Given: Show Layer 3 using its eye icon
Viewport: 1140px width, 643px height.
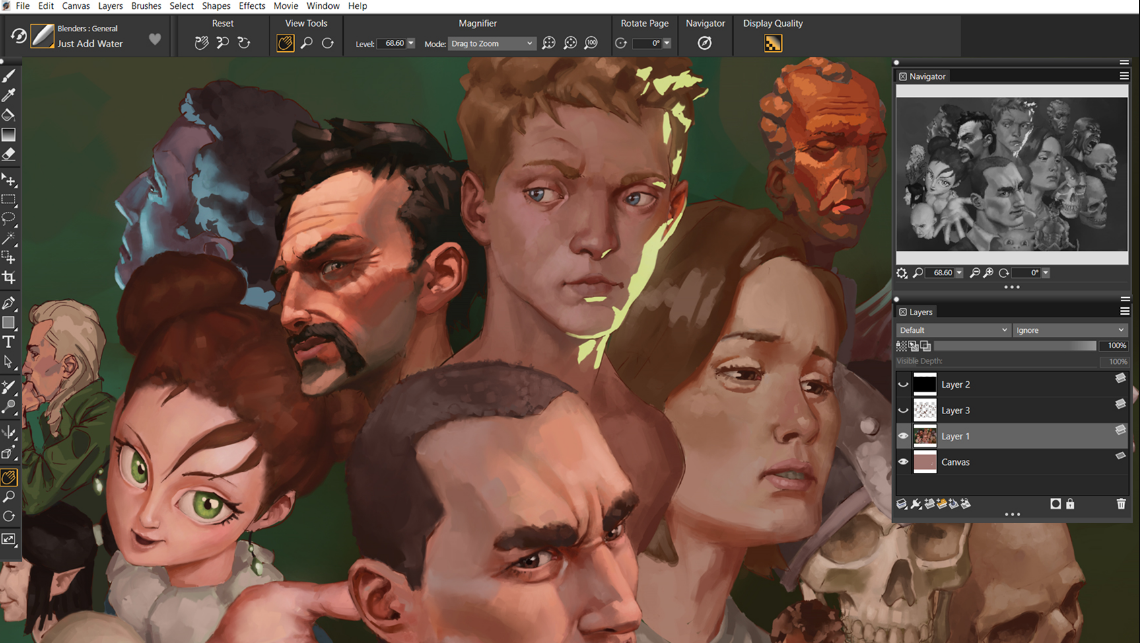Looking at the screenshot, I should click(x=903, y=410).
